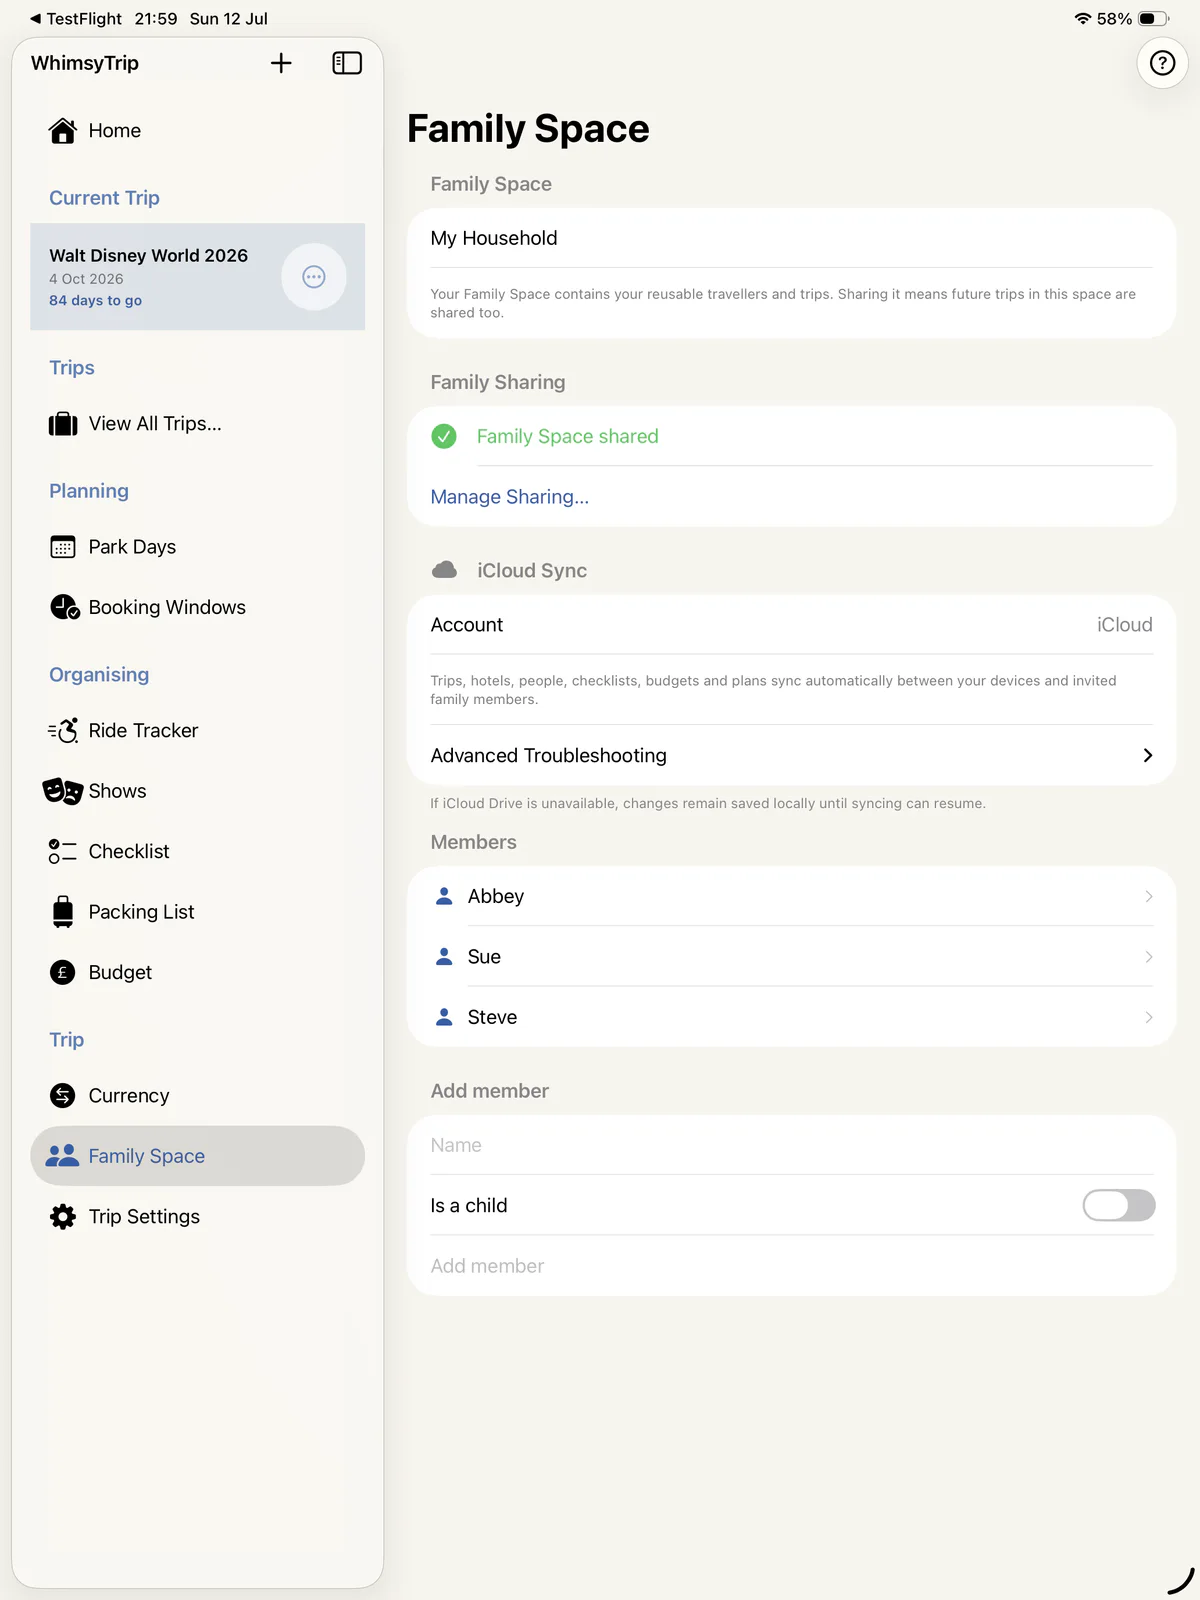Screen dimensions: 1200x1600
Task: Click the iCloud Sync cloud icon
Action: 445,570
